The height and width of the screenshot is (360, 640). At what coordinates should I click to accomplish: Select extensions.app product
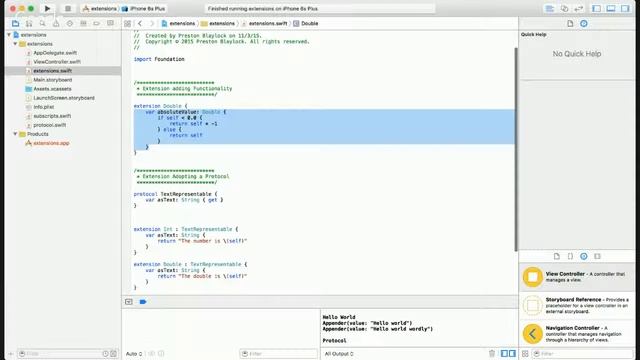pyautogui.click(x=51, y=143)
